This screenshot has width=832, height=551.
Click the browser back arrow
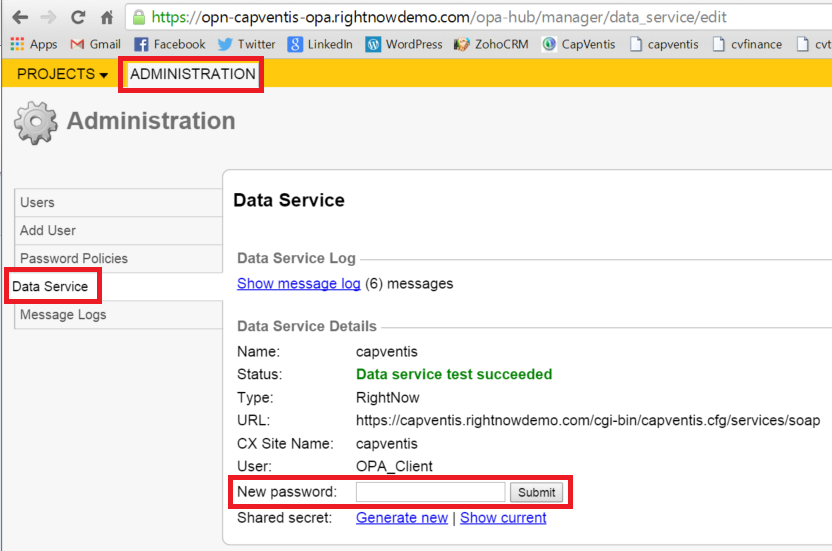pyautogui.click(x=19, y=17)
